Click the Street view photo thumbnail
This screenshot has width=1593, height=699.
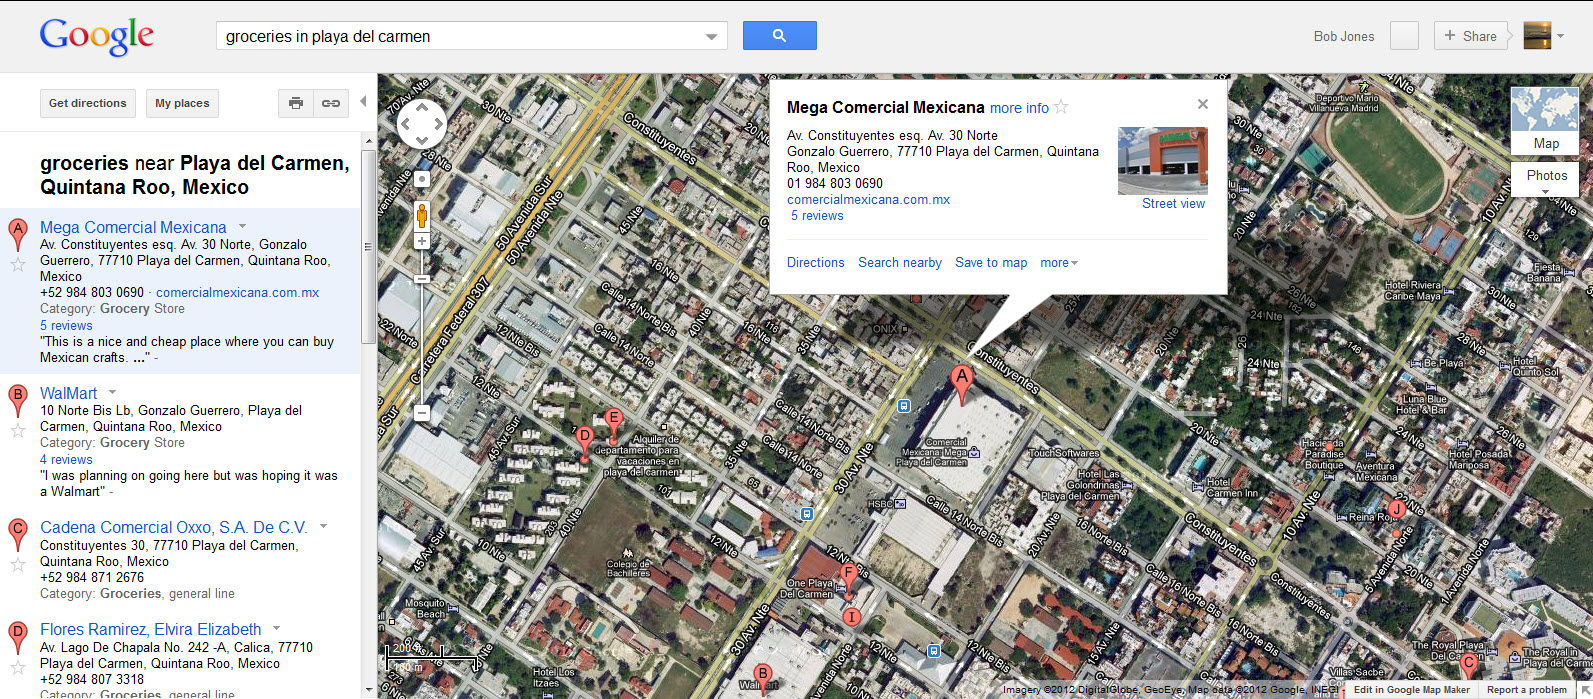1162,160
